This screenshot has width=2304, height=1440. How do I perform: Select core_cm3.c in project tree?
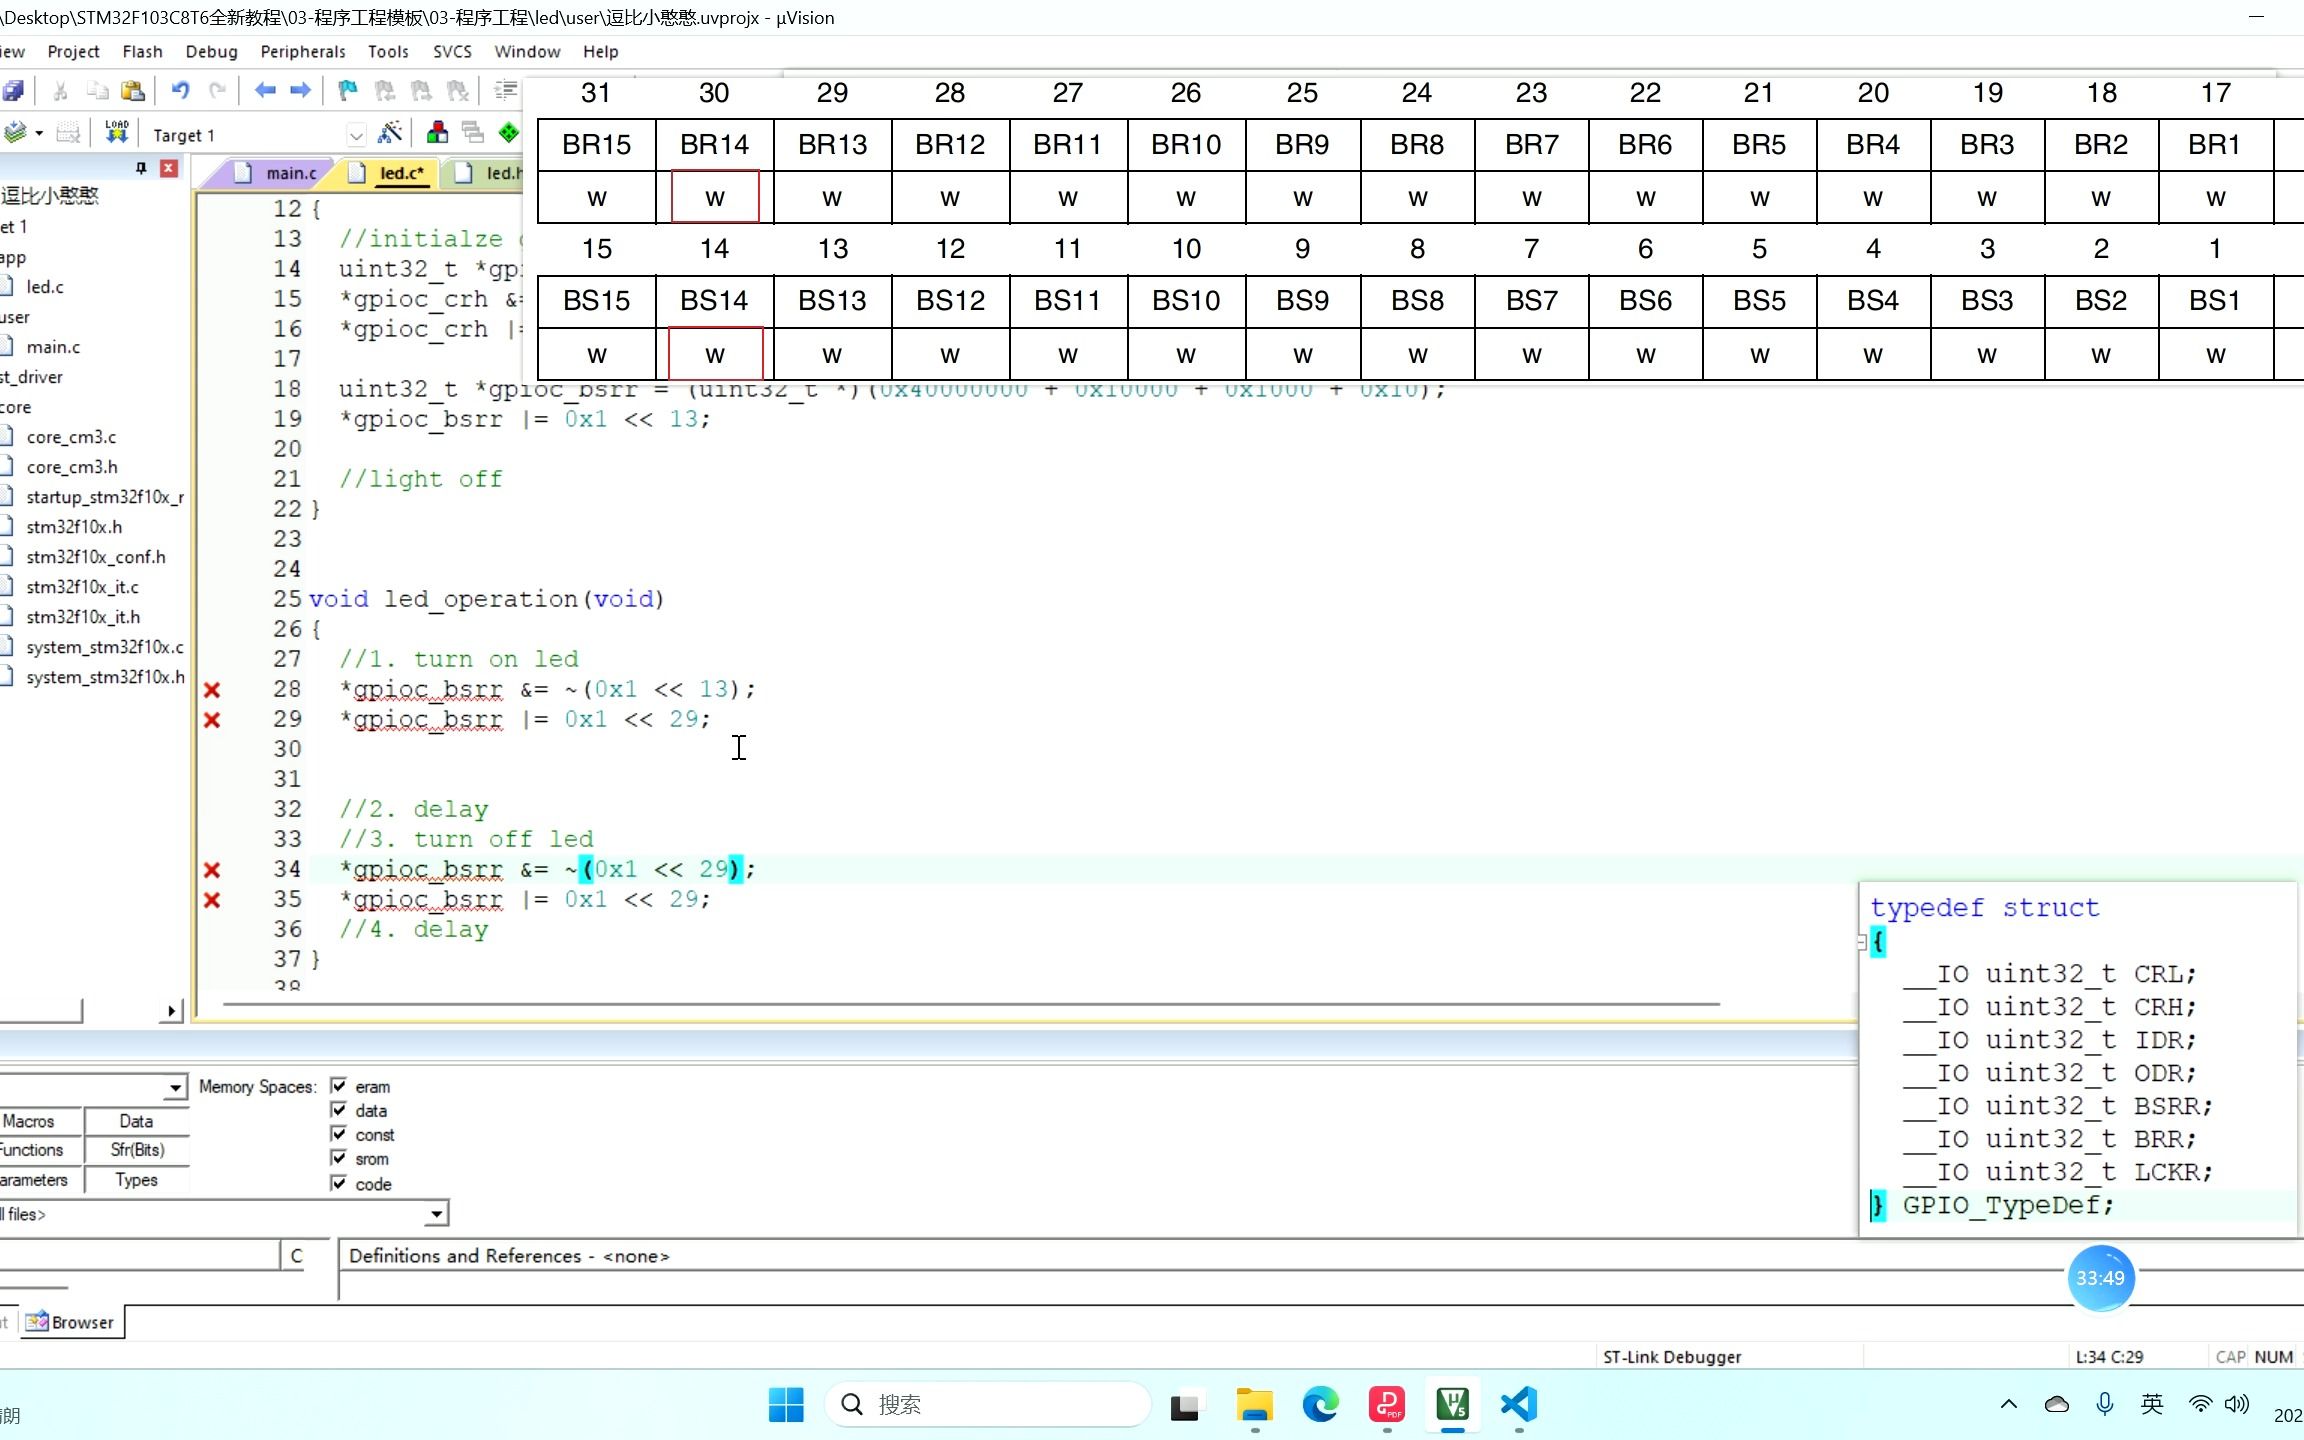[x=71, y=437]
